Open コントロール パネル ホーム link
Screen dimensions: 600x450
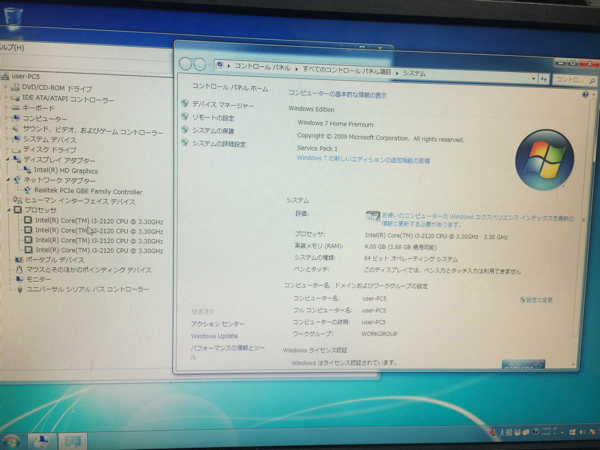point(230,87)
